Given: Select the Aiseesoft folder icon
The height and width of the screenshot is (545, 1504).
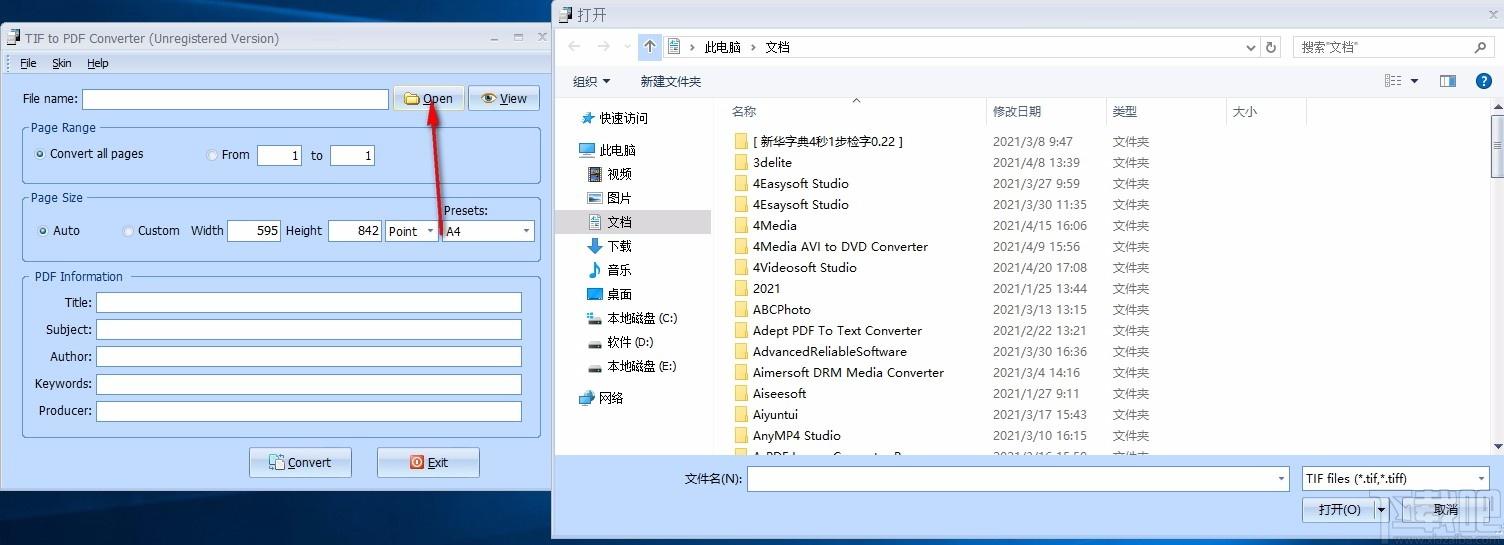Looking at the screenshot, I should 741,393.
